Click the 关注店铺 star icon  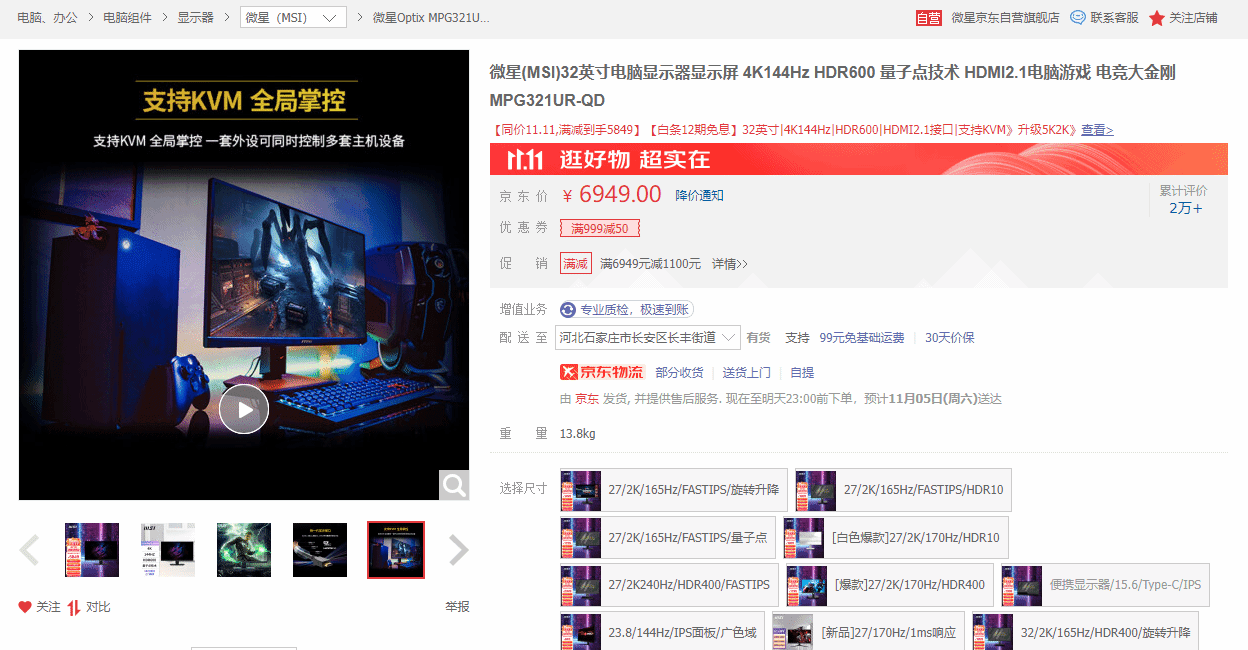point(1157,18)
